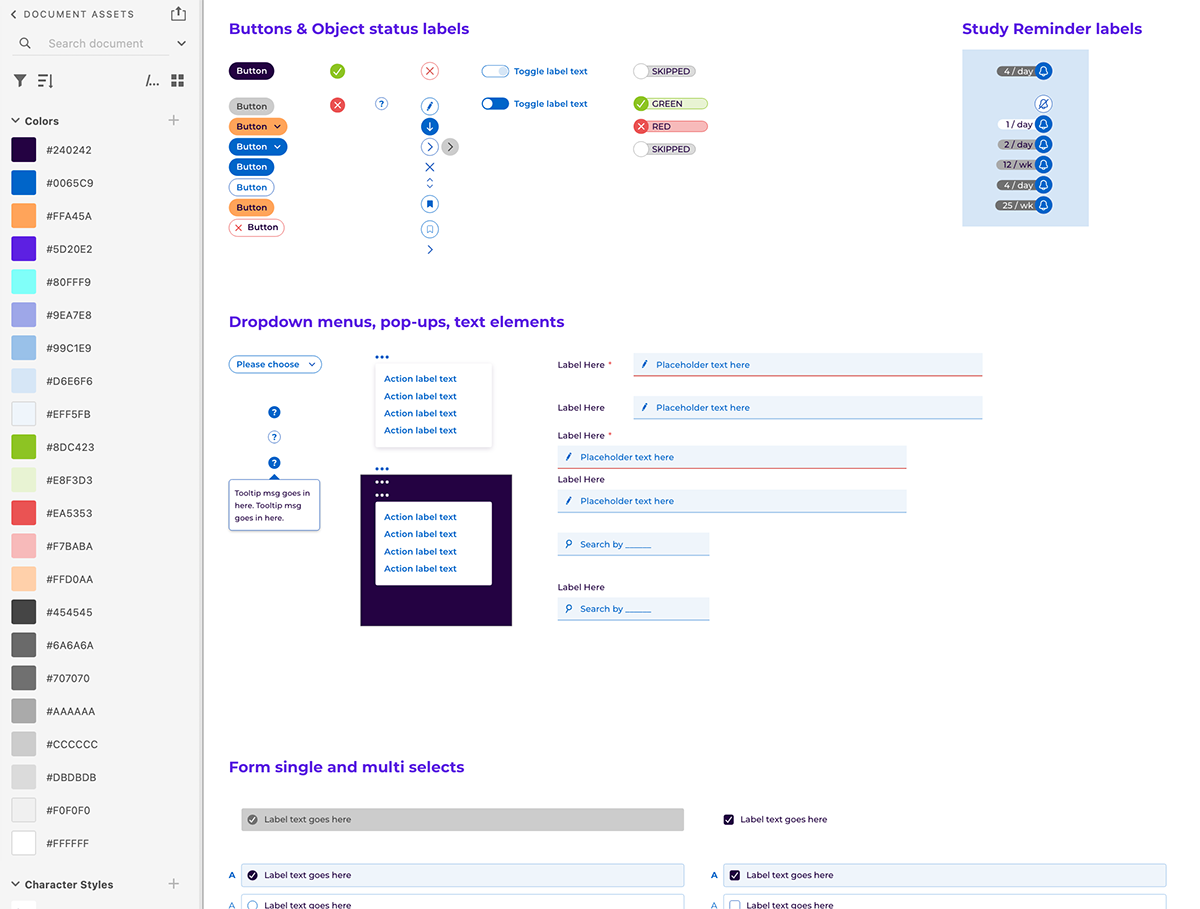The width and height of the screenshot is (1200, 909).
Task: Click the share icon in Document Assets header
Action: [178, 14]
